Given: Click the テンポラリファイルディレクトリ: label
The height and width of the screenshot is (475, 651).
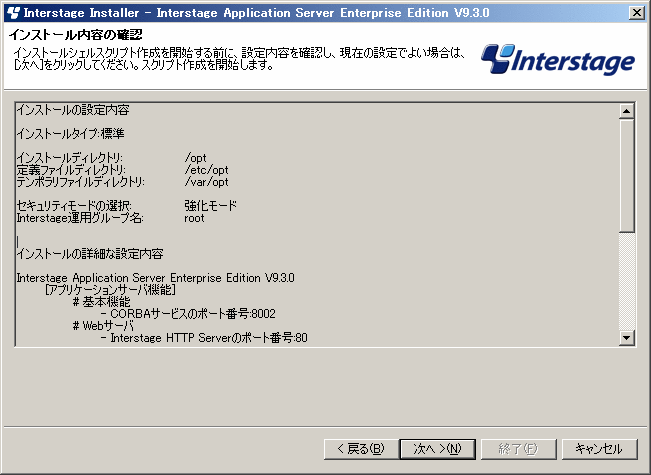Looking at the screenshot, I should click(81, 182).
